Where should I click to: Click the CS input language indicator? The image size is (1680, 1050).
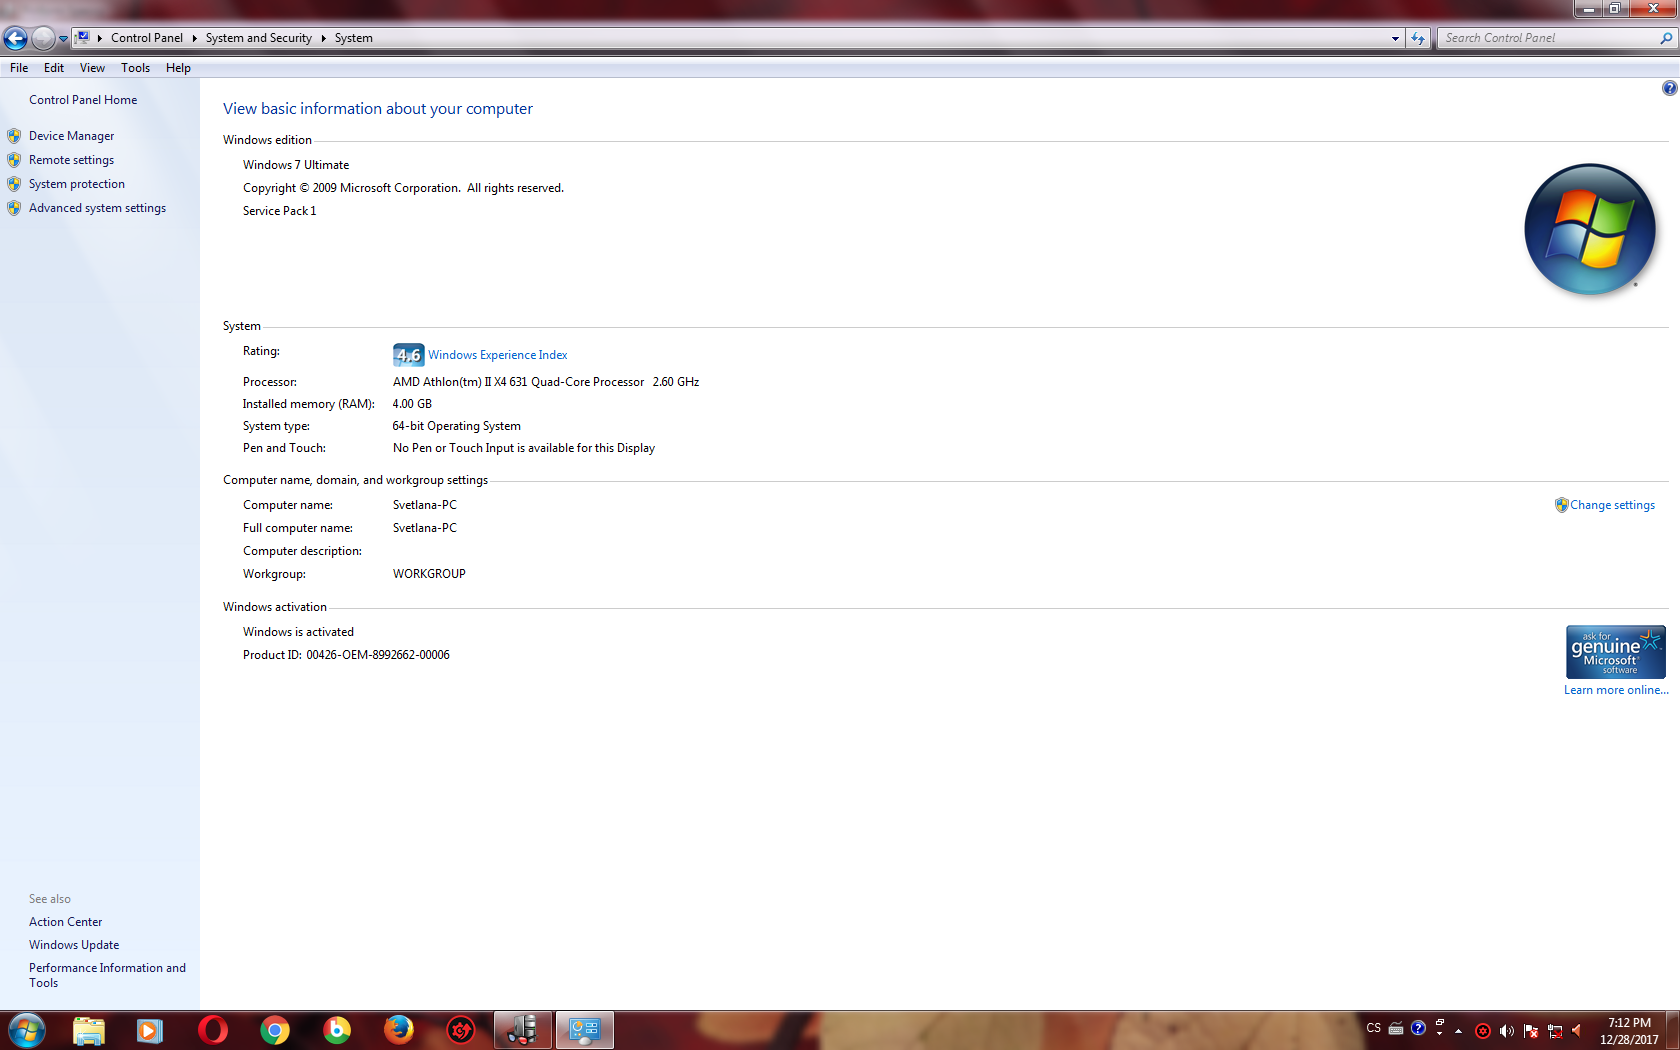pos(1373,1028)
